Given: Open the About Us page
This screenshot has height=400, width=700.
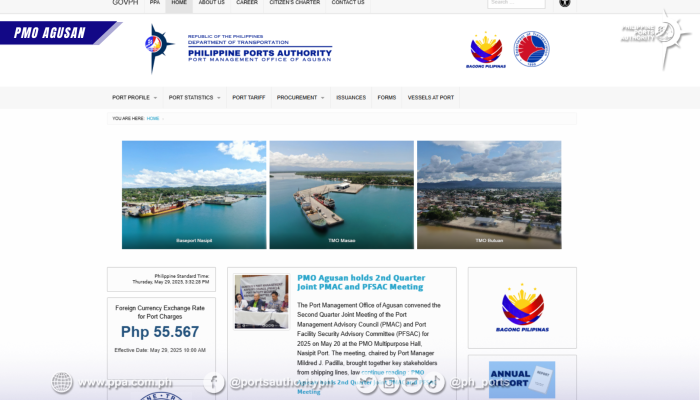Looking at the screenshot, I should tap(212, 3).
